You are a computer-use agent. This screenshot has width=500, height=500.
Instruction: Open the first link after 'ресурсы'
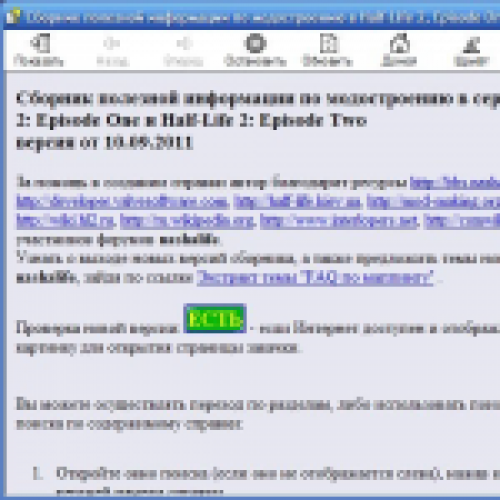[x=455, y=183]
